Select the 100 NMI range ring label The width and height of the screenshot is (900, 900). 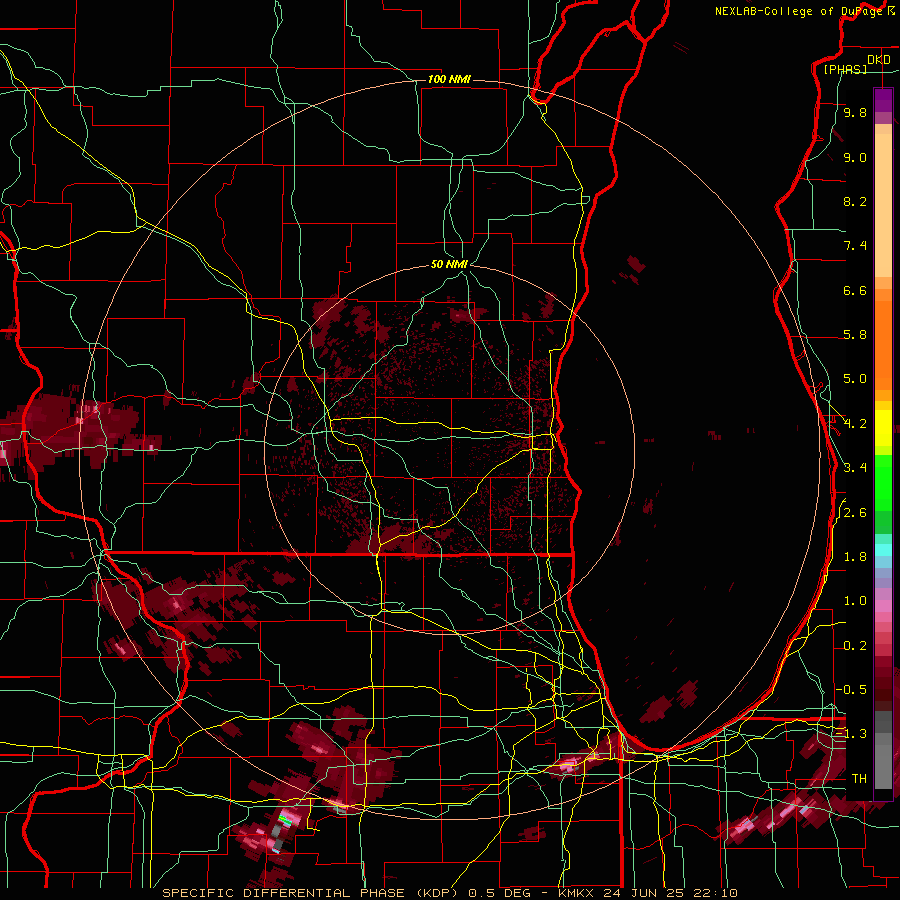click(x=449, y=79)
